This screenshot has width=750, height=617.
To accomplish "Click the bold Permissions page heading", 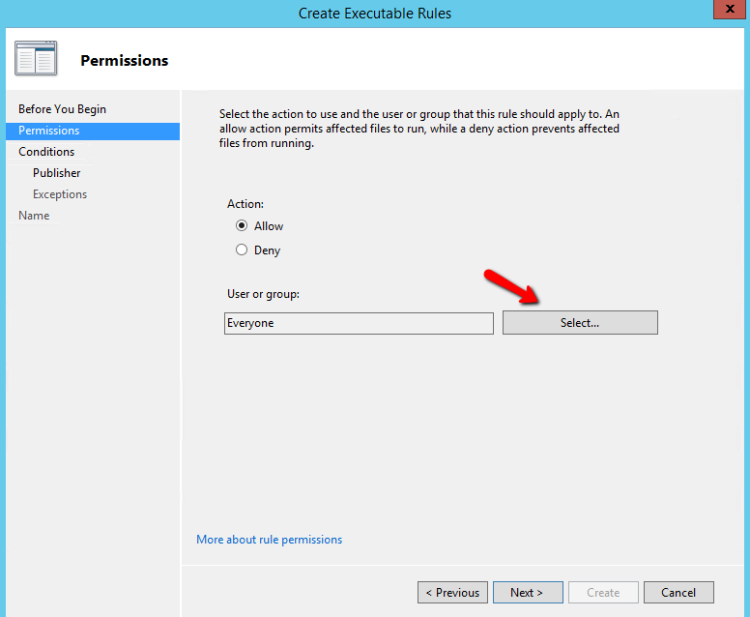I will point(124,60).
